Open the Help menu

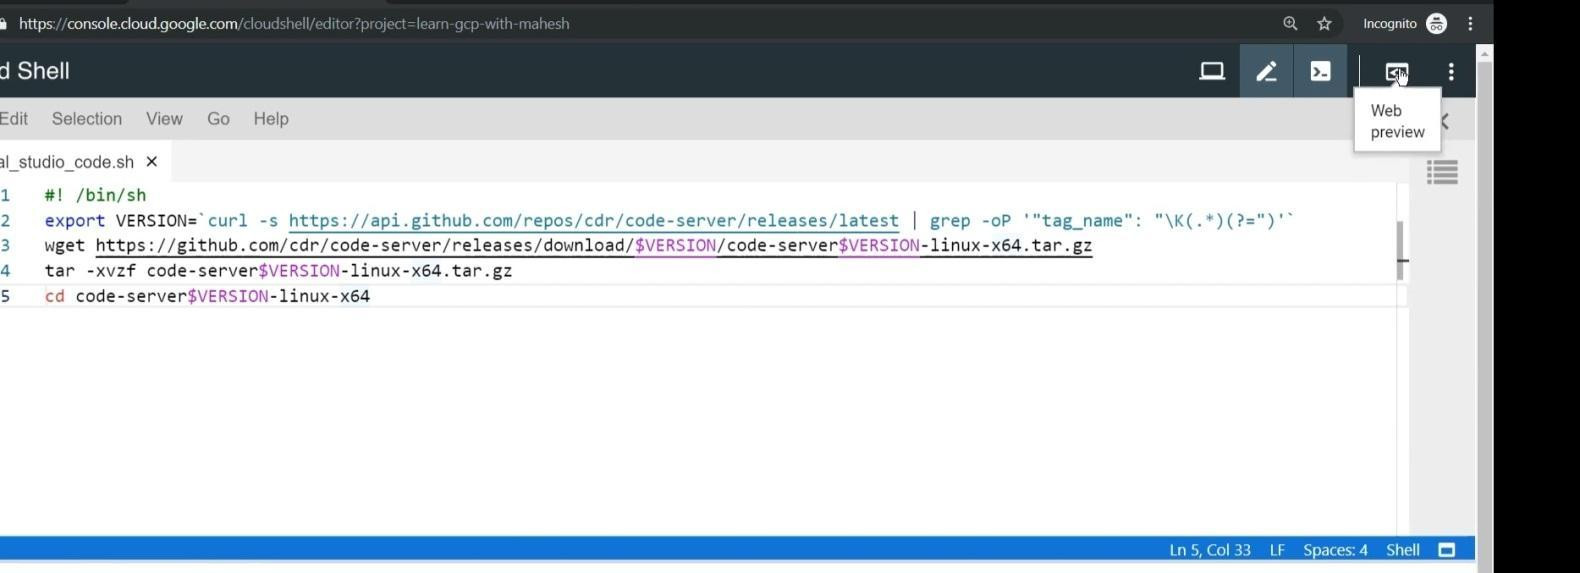point(271,118)
